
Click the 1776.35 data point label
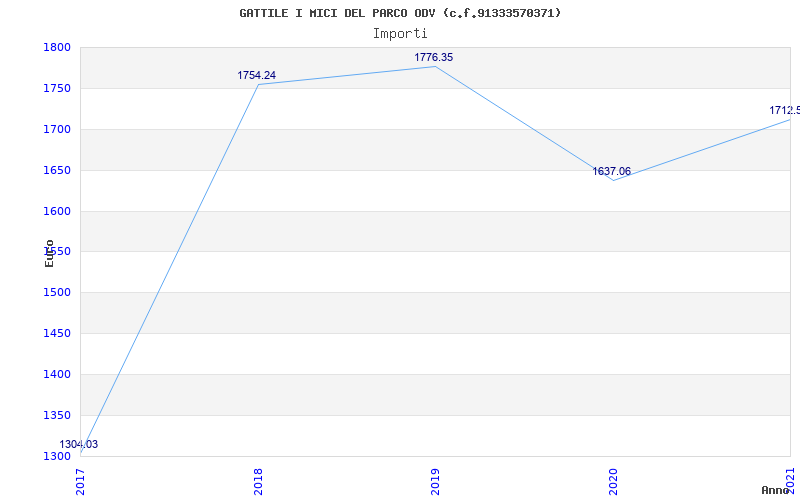pyautogui.click(x=433, y=57)
